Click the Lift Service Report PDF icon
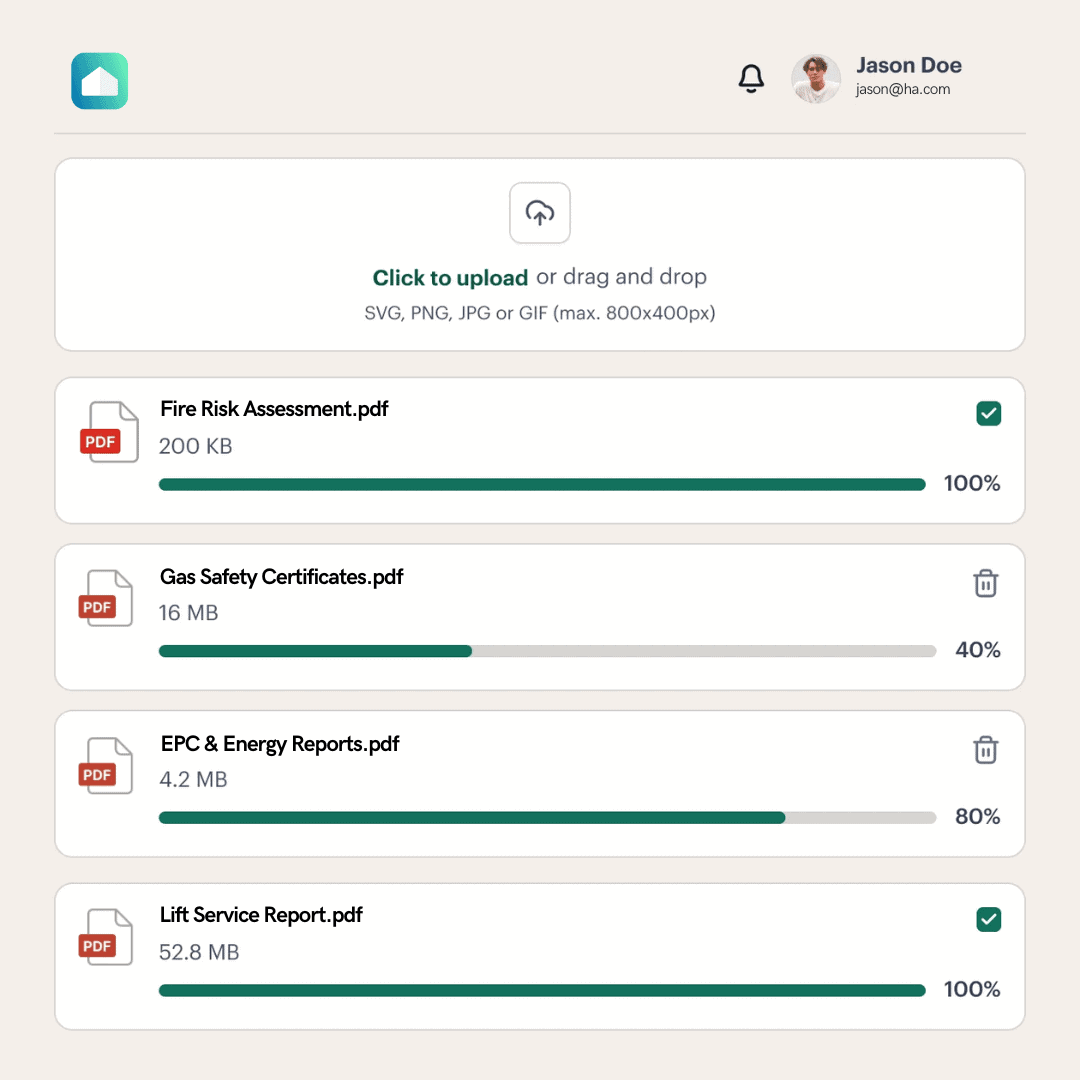 (x=106, y=937)
